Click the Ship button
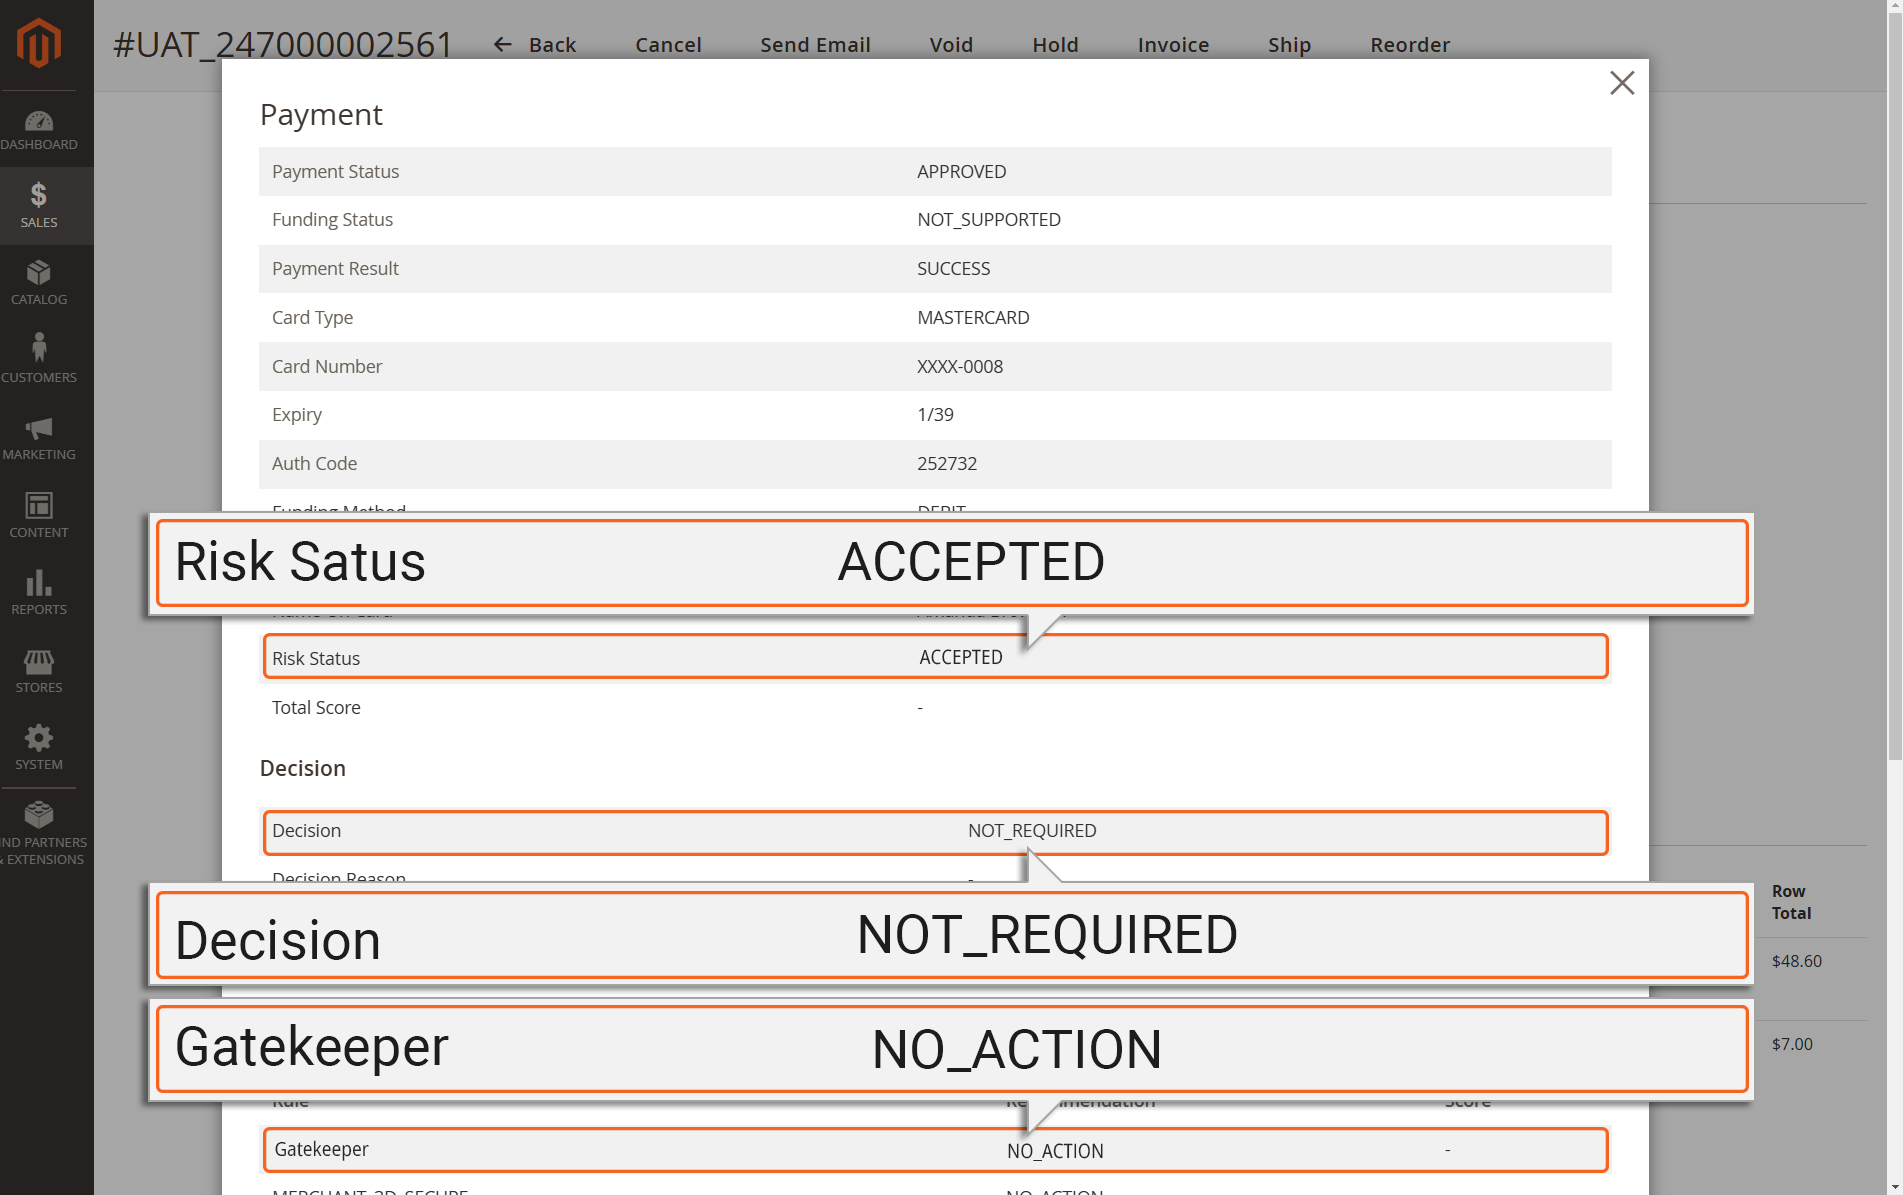1903x1195 pixels. click(x=1289, y=45)
